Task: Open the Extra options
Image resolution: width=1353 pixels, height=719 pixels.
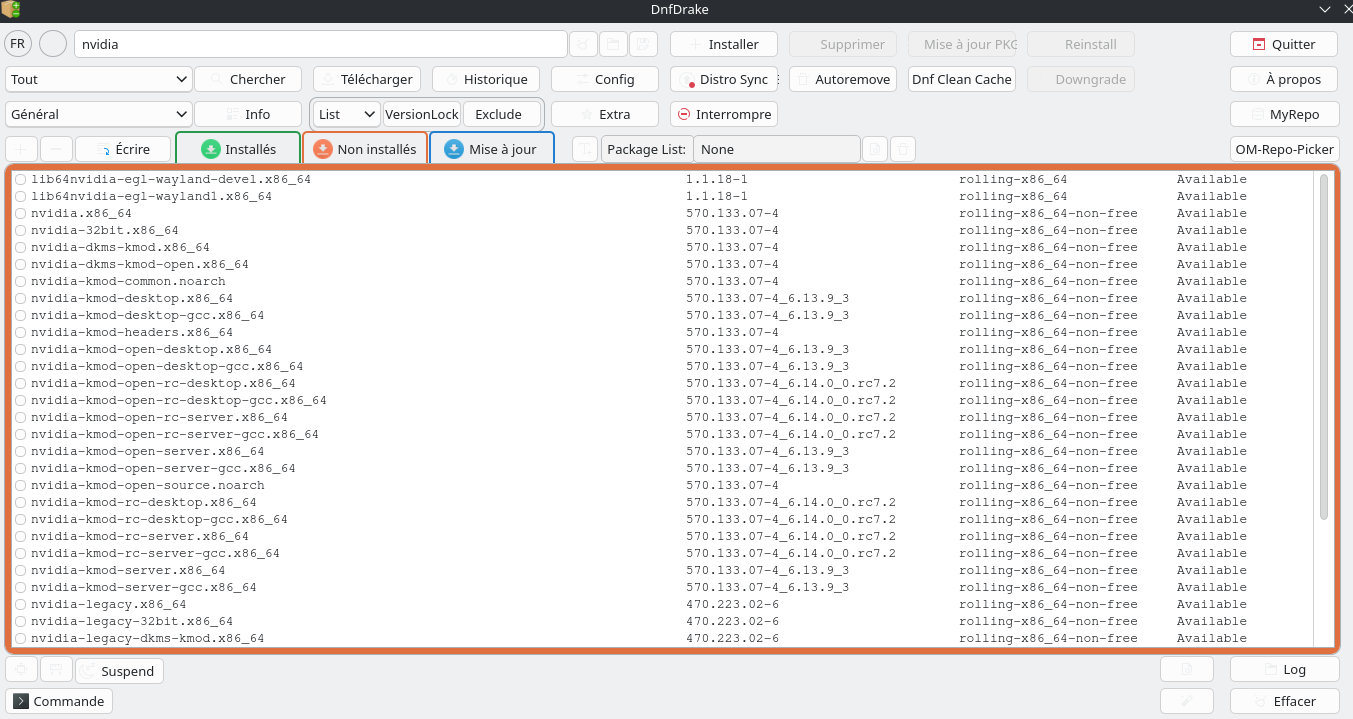Action: (605, 114)
